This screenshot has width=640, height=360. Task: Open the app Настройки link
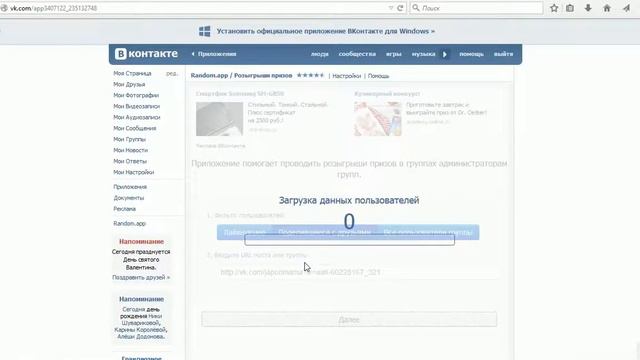coord(347,76)
